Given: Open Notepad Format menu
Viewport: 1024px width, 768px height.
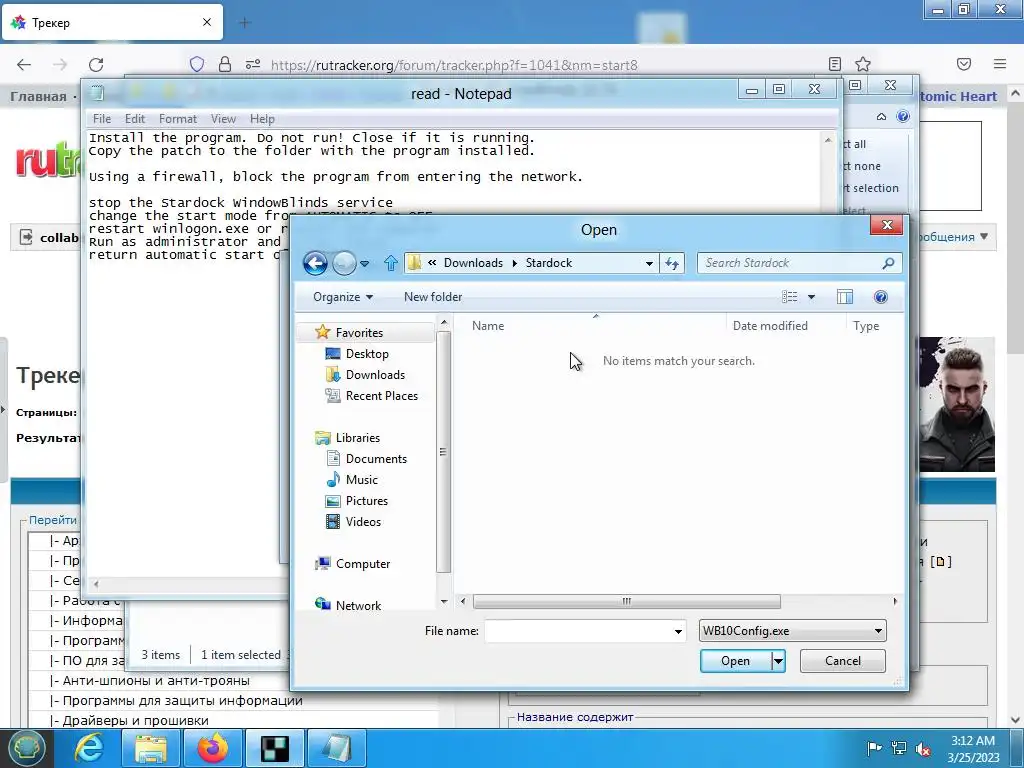Looking at the screenshot, I should [178, 119].
